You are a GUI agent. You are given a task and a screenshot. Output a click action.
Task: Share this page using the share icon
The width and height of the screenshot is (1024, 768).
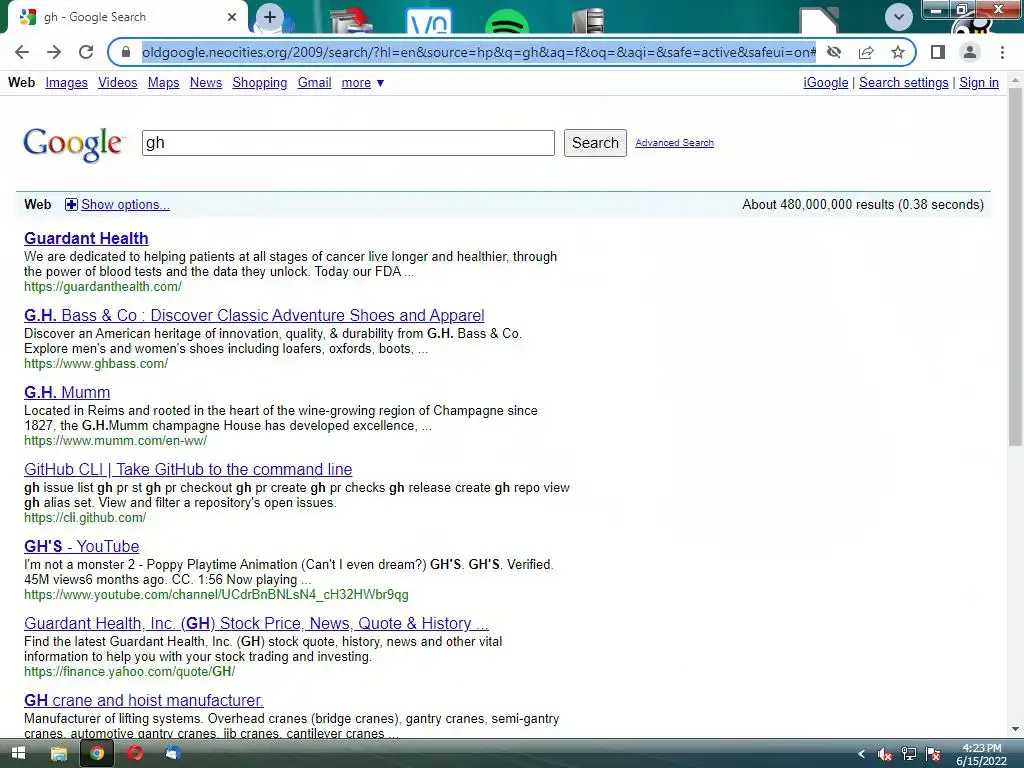pos(866,52)
